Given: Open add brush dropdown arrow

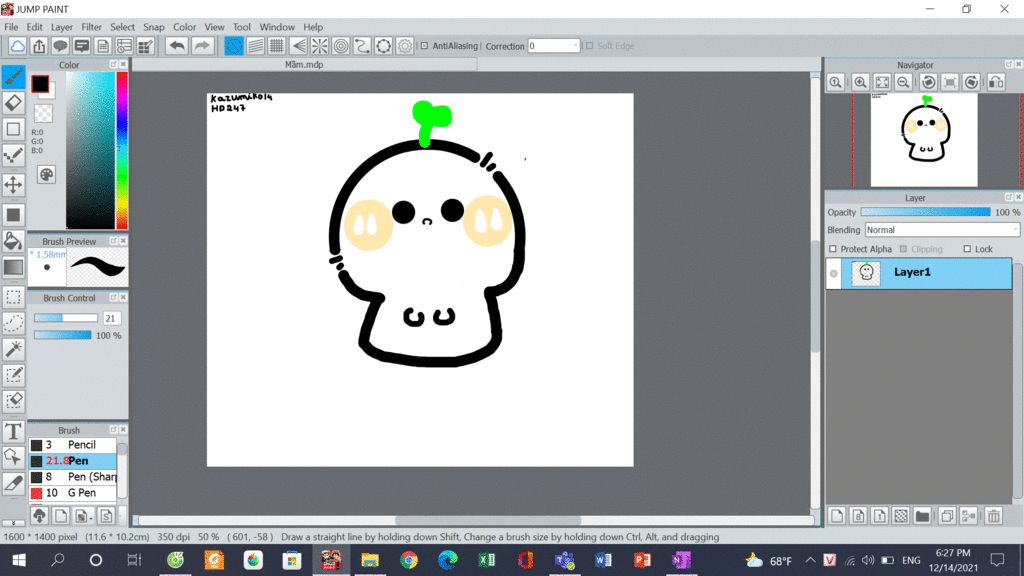Looking at the screenshot, I should pos(90,517).
